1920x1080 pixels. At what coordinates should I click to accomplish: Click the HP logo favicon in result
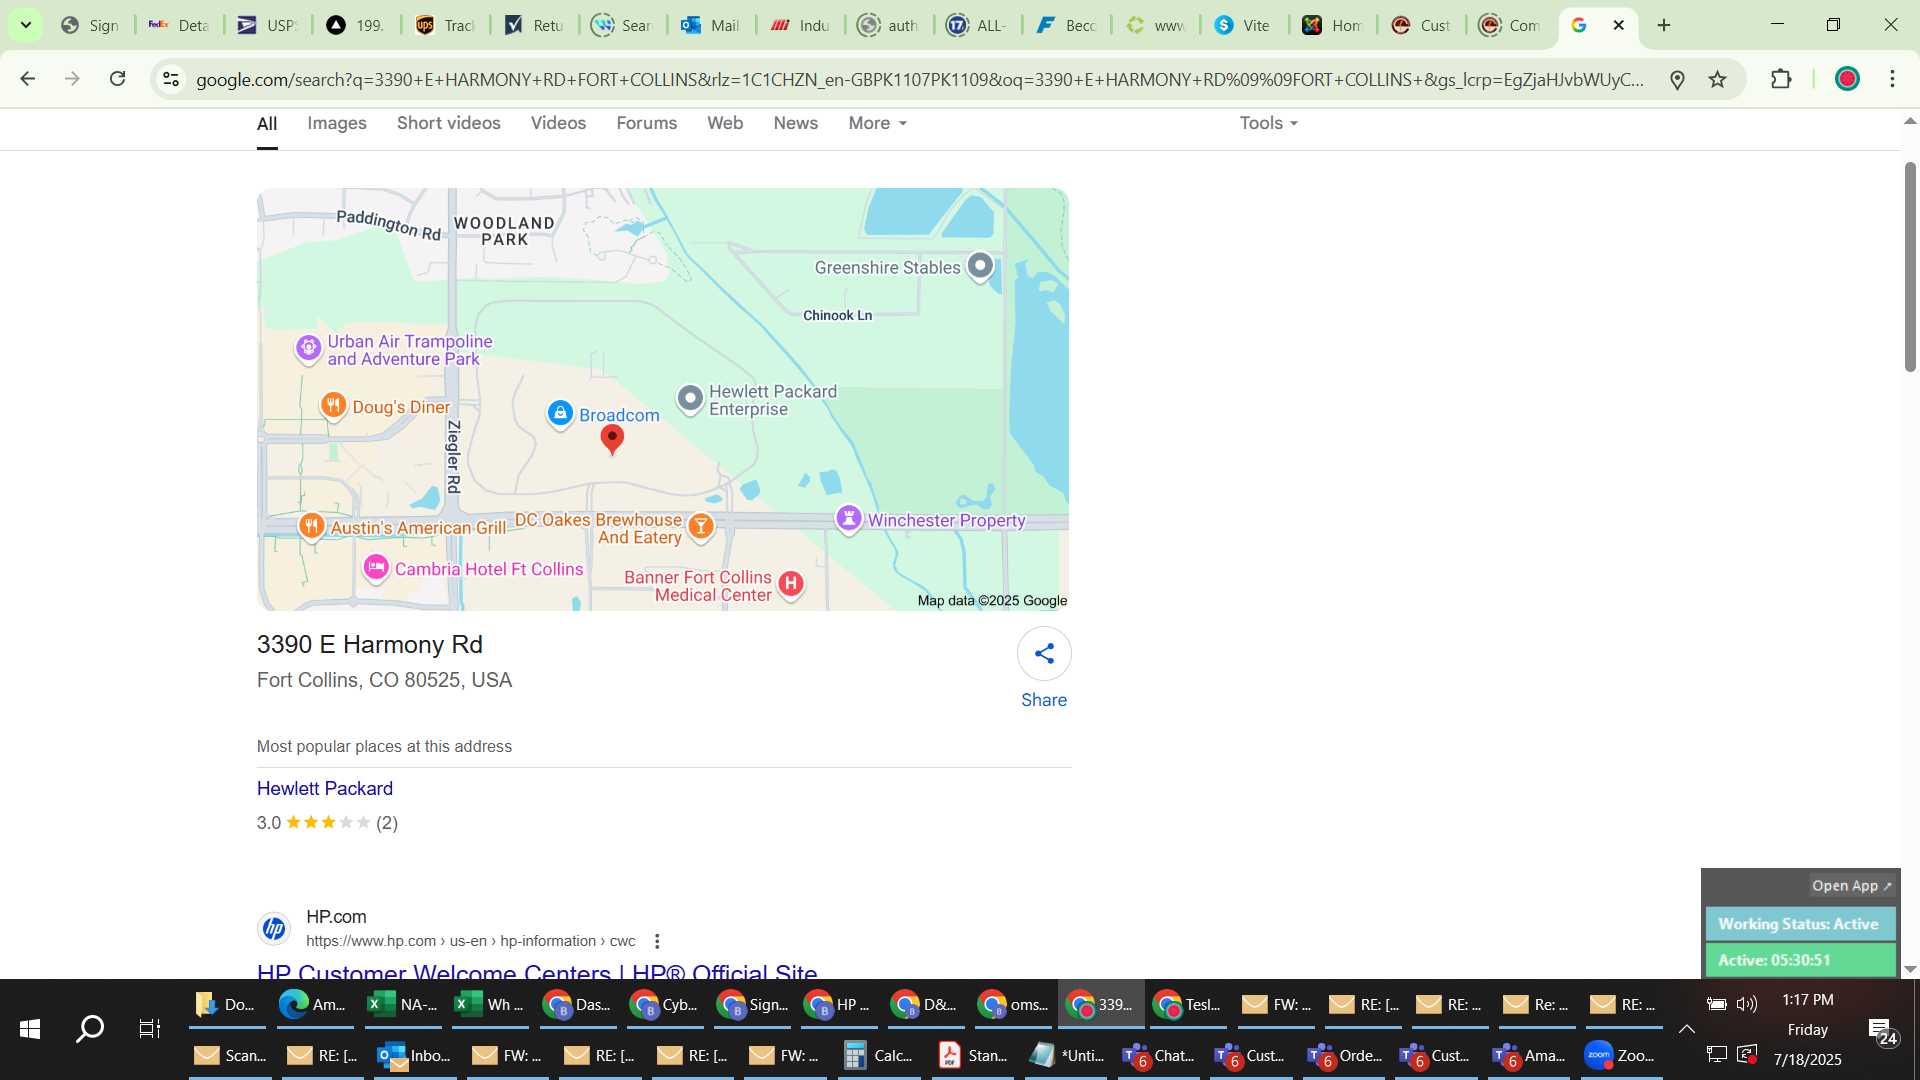tap(274, 929)
